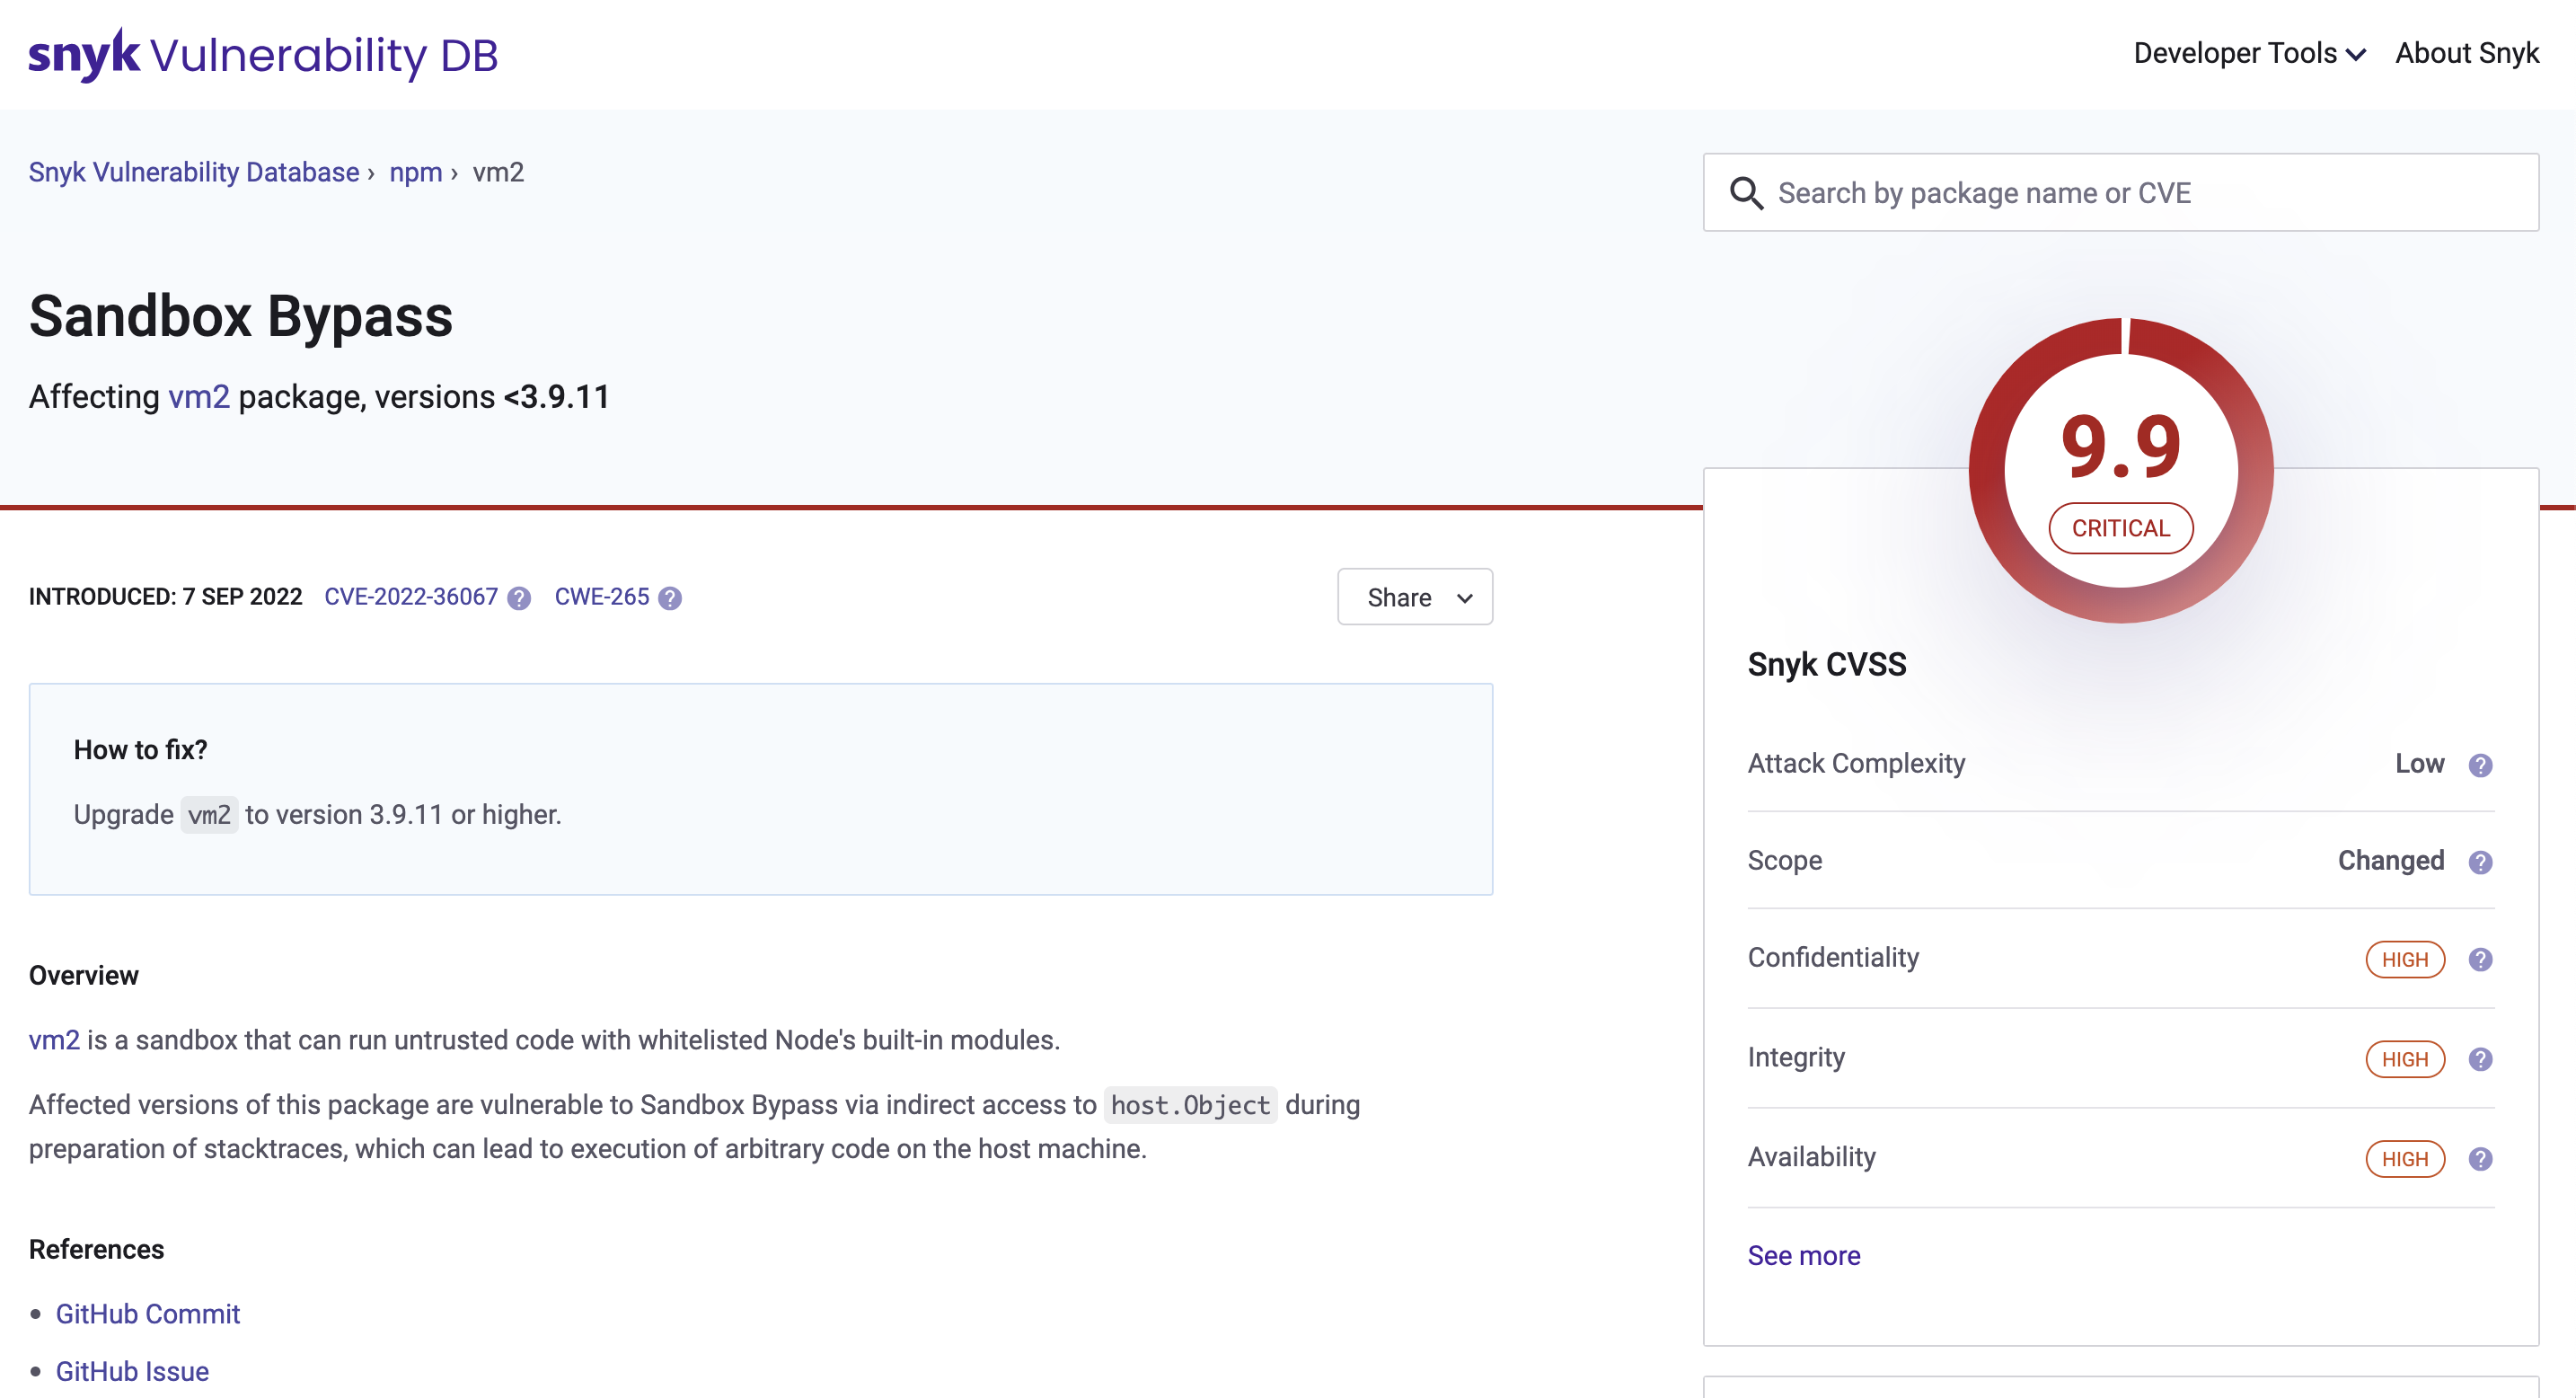Click the Integrity HIGH badge
The image size is (2576, 1398).
[x=2405, y=1059]
